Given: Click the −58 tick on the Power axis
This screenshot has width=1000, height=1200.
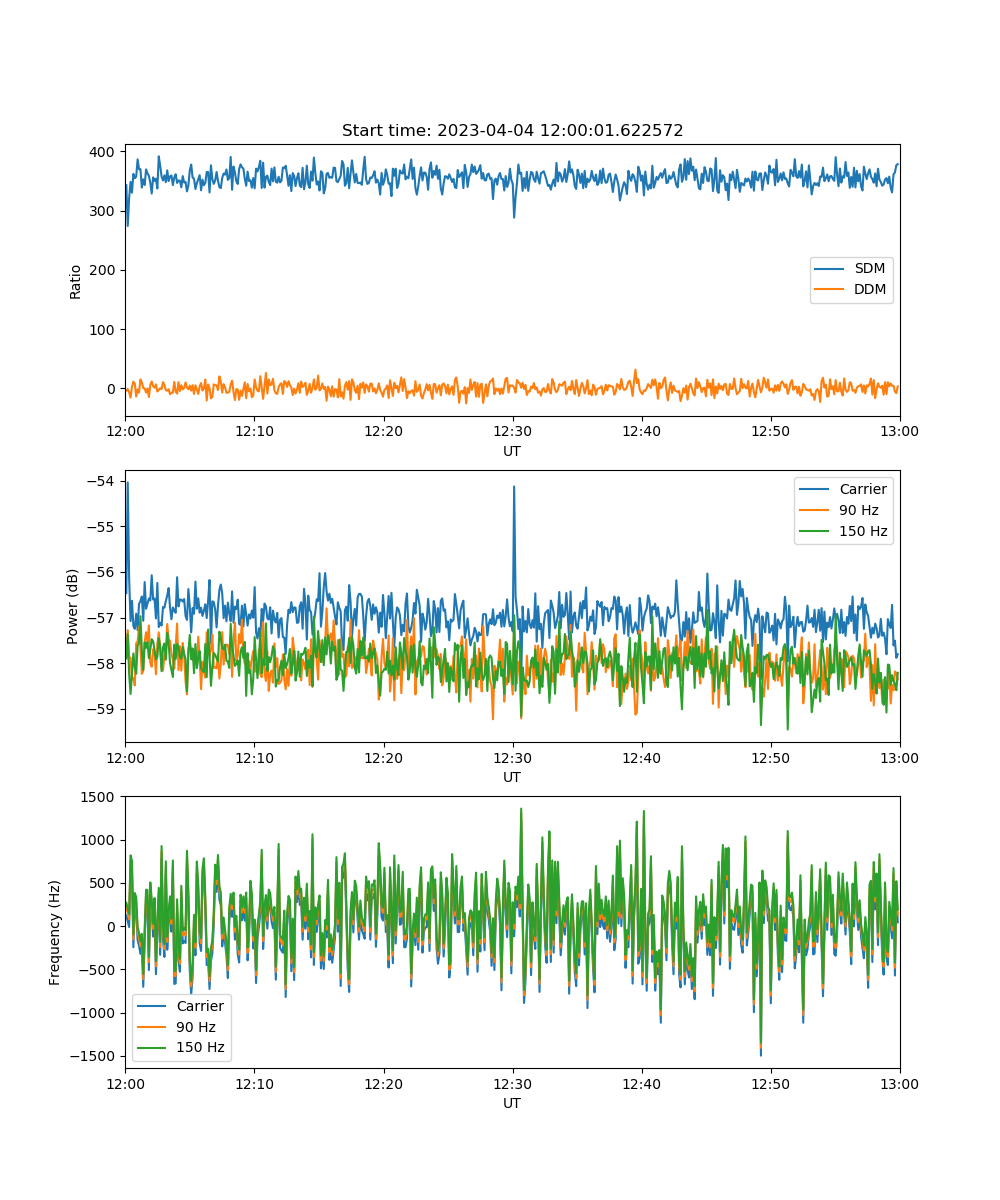Looking at the screenshot, I should pyautogui.click(x=103, y=663).
